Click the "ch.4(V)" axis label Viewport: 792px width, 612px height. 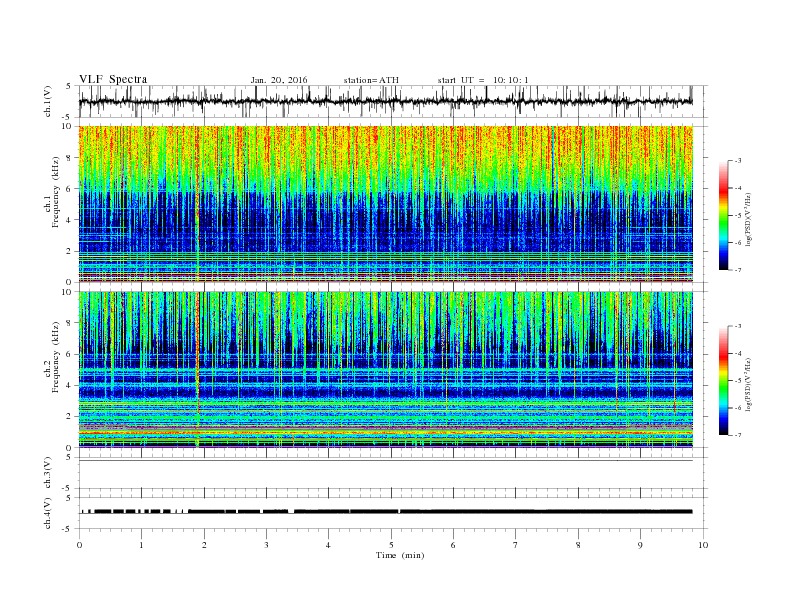point(48,513)
